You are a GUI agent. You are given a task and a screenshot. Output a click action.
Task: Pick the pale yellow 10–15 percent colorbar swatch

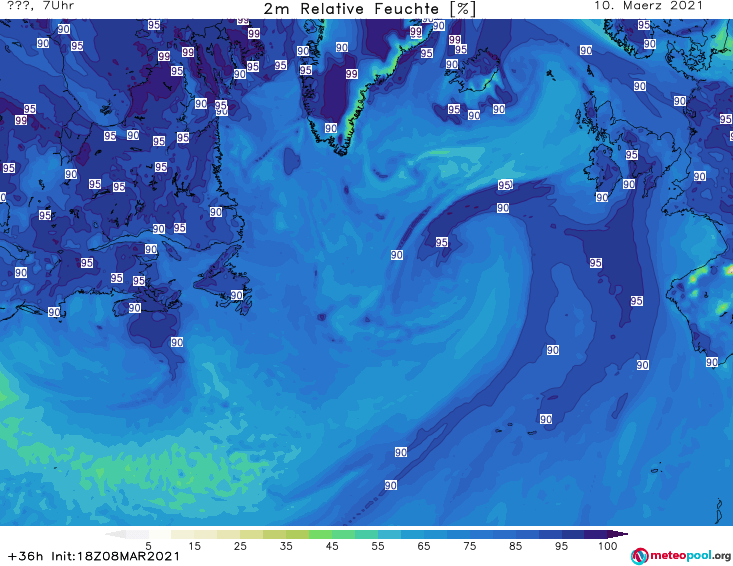183,534
